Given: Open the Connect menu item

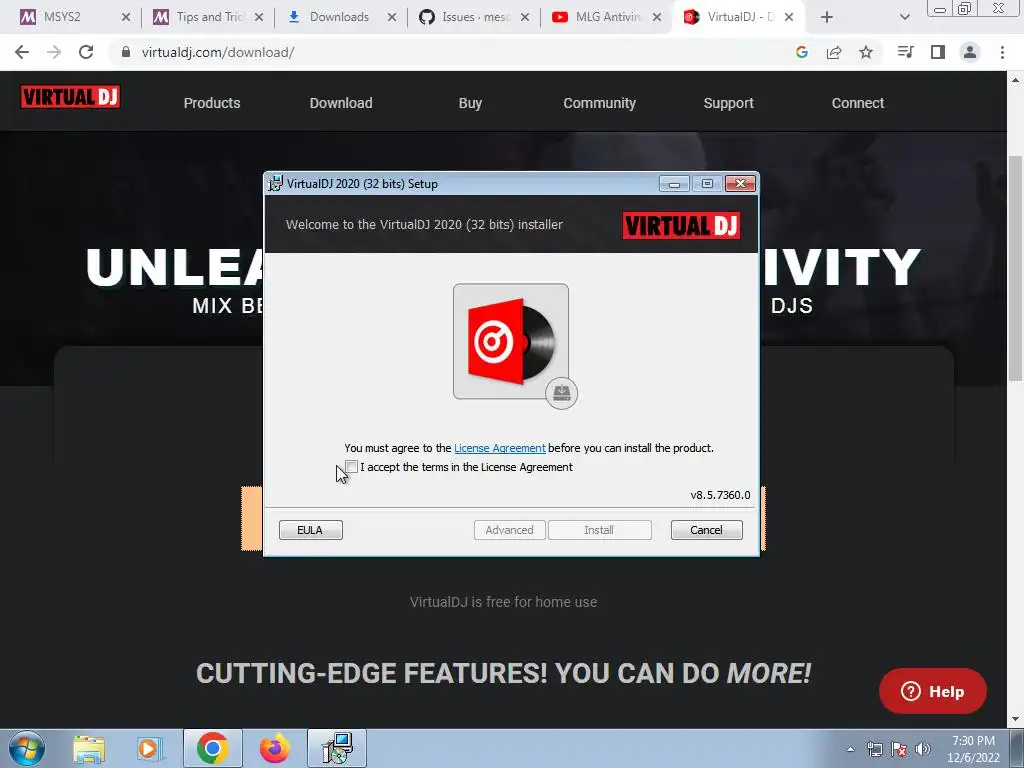Looking at the screenshot, I should coord(857,103).
